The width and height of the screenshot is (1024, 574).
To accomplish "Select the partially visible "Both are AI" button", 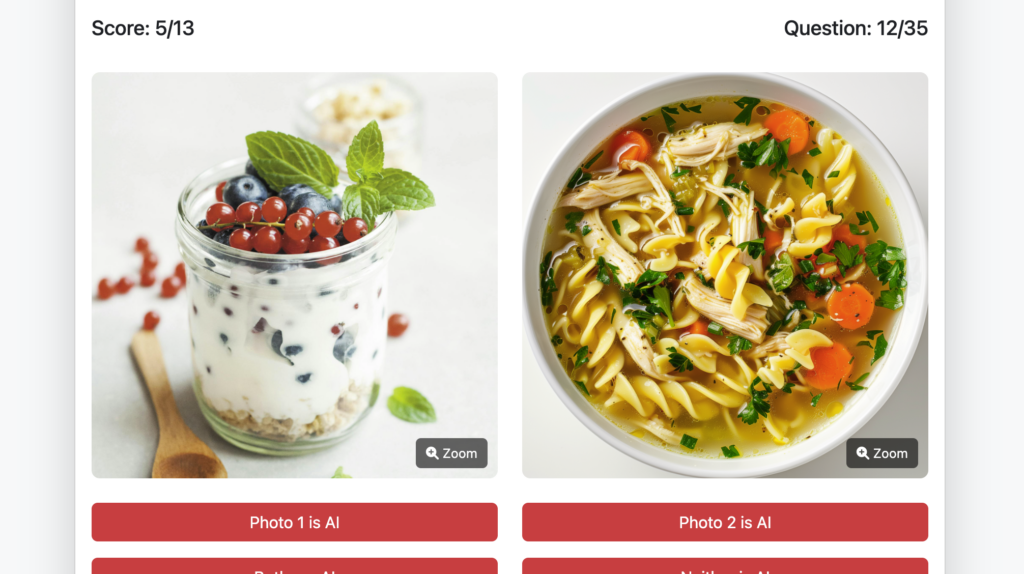I will tap(295, 566).
